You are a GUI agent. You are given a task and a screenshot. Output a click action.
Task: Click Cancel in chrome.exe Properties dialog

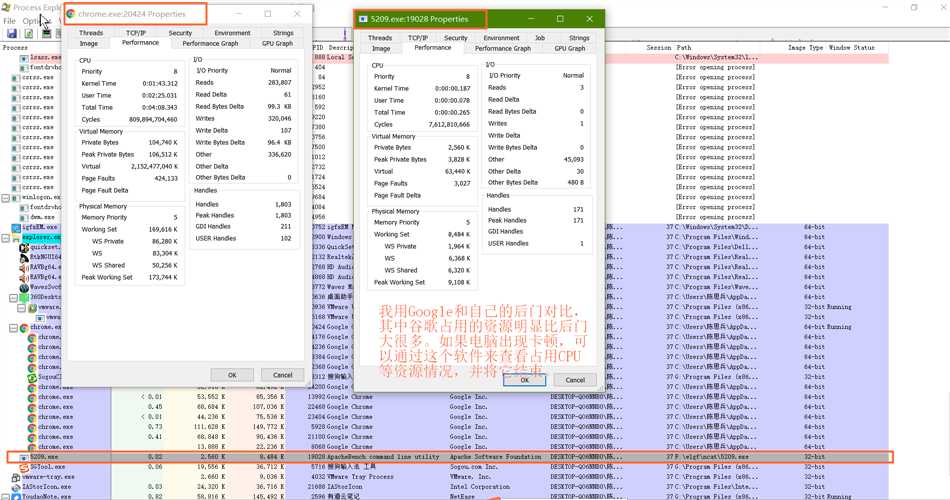(x=282, y=375)
